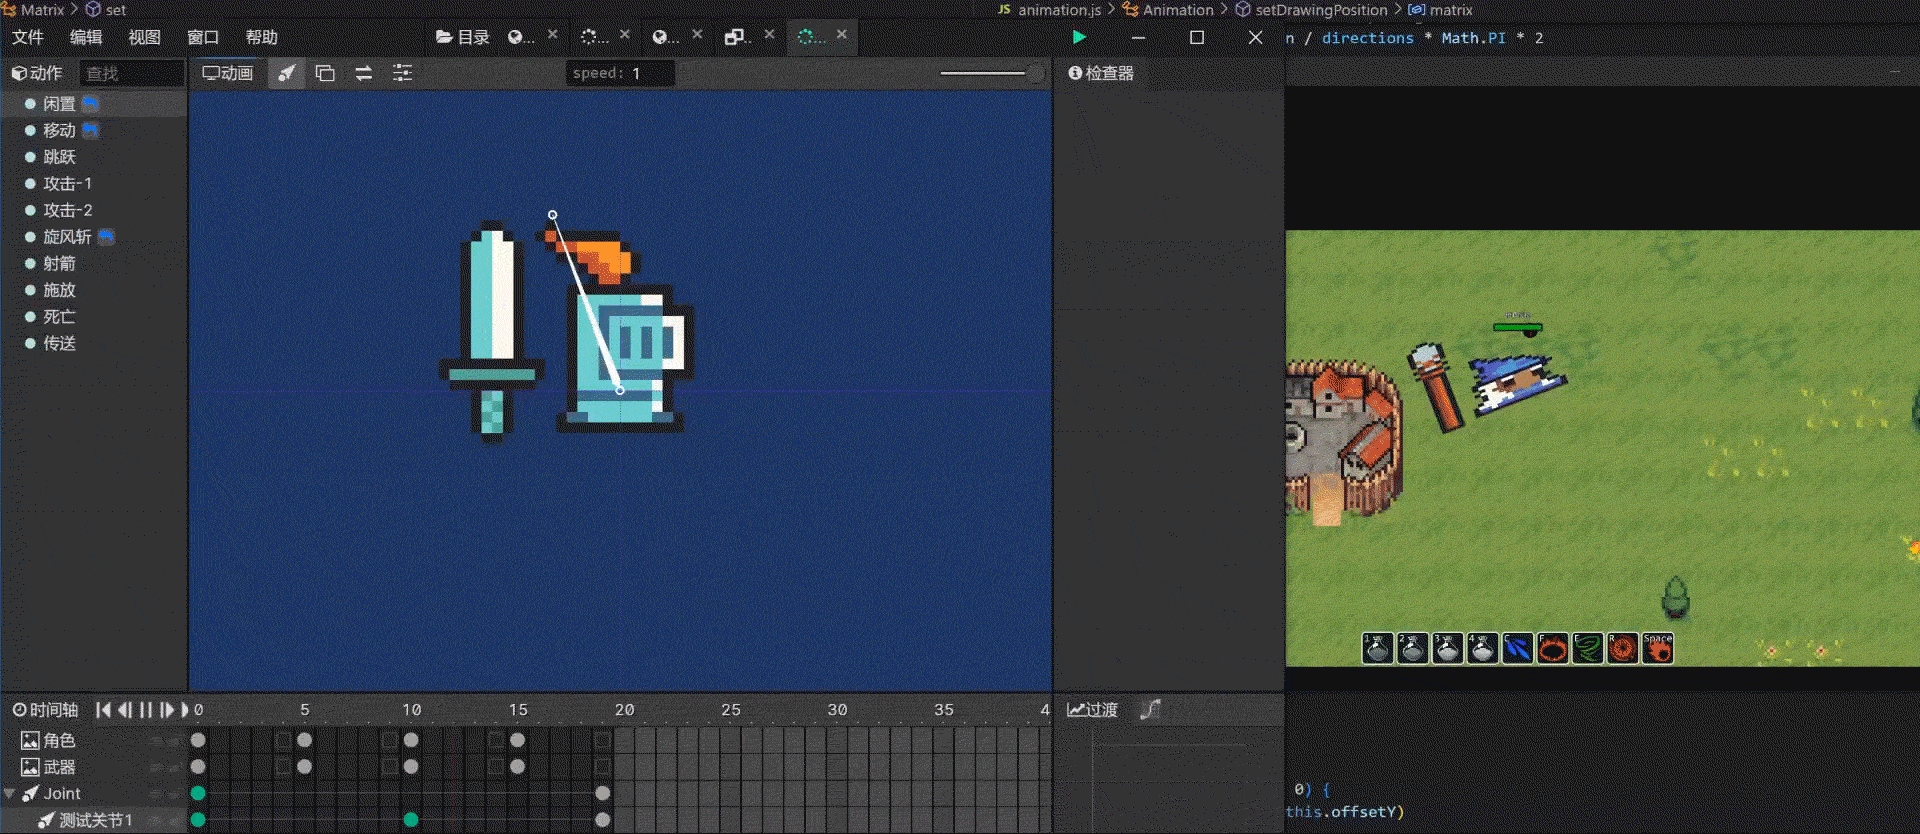The image size is (1920, 834).
Task: Select the joint tool icon in the toolbar
Action: [x=286, y=73]
